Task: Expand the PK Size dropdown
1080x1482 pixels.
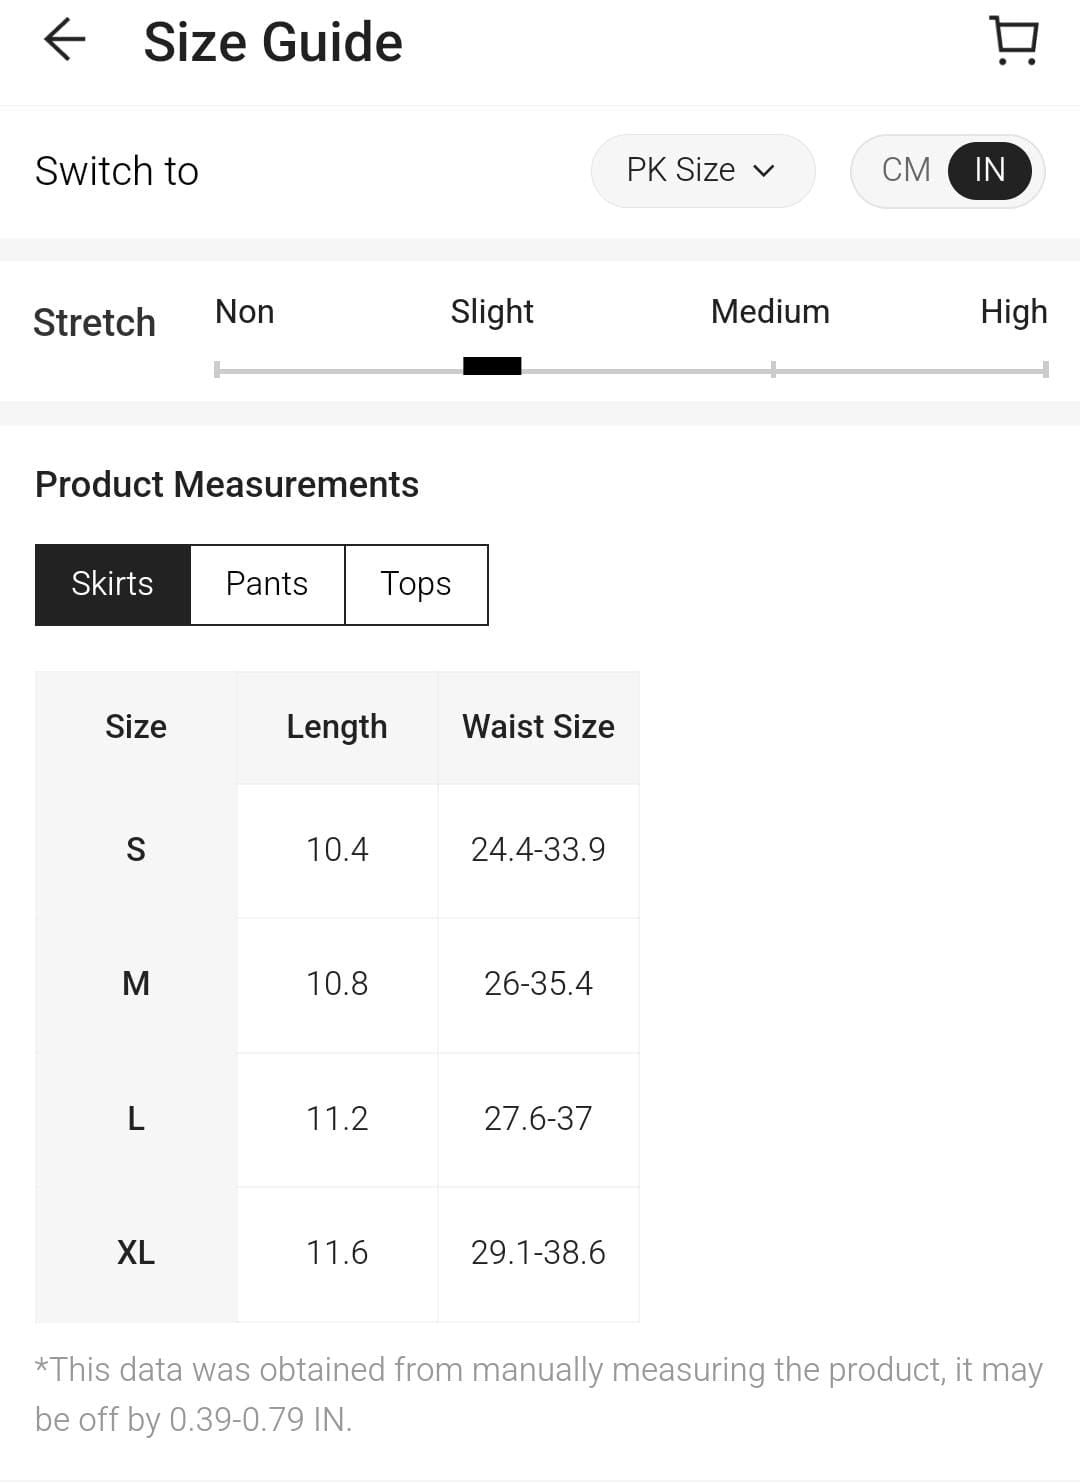Action: pos(702,171)
